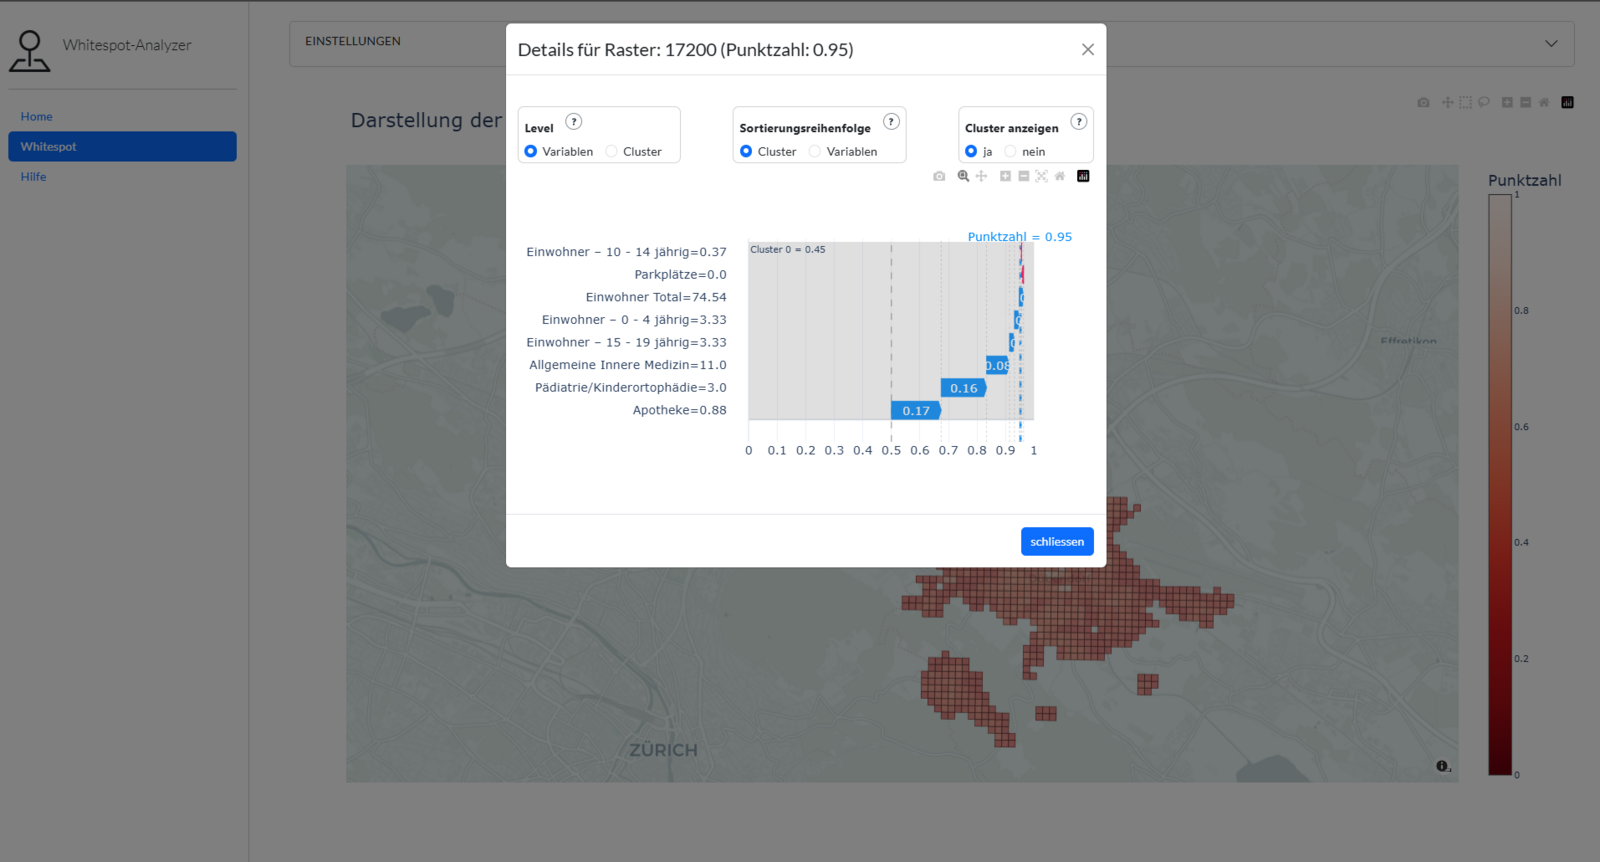This screenshot has width=1600, height=862.
Task: Set Level to Cluster
Action: tap(612, 152)
